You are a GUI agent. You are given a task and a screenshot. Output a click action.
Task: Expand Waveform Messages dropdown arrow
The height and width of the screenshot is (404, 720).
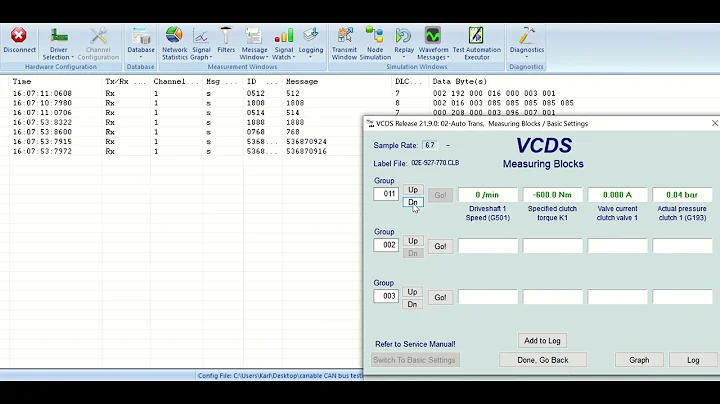click(448, 57)
